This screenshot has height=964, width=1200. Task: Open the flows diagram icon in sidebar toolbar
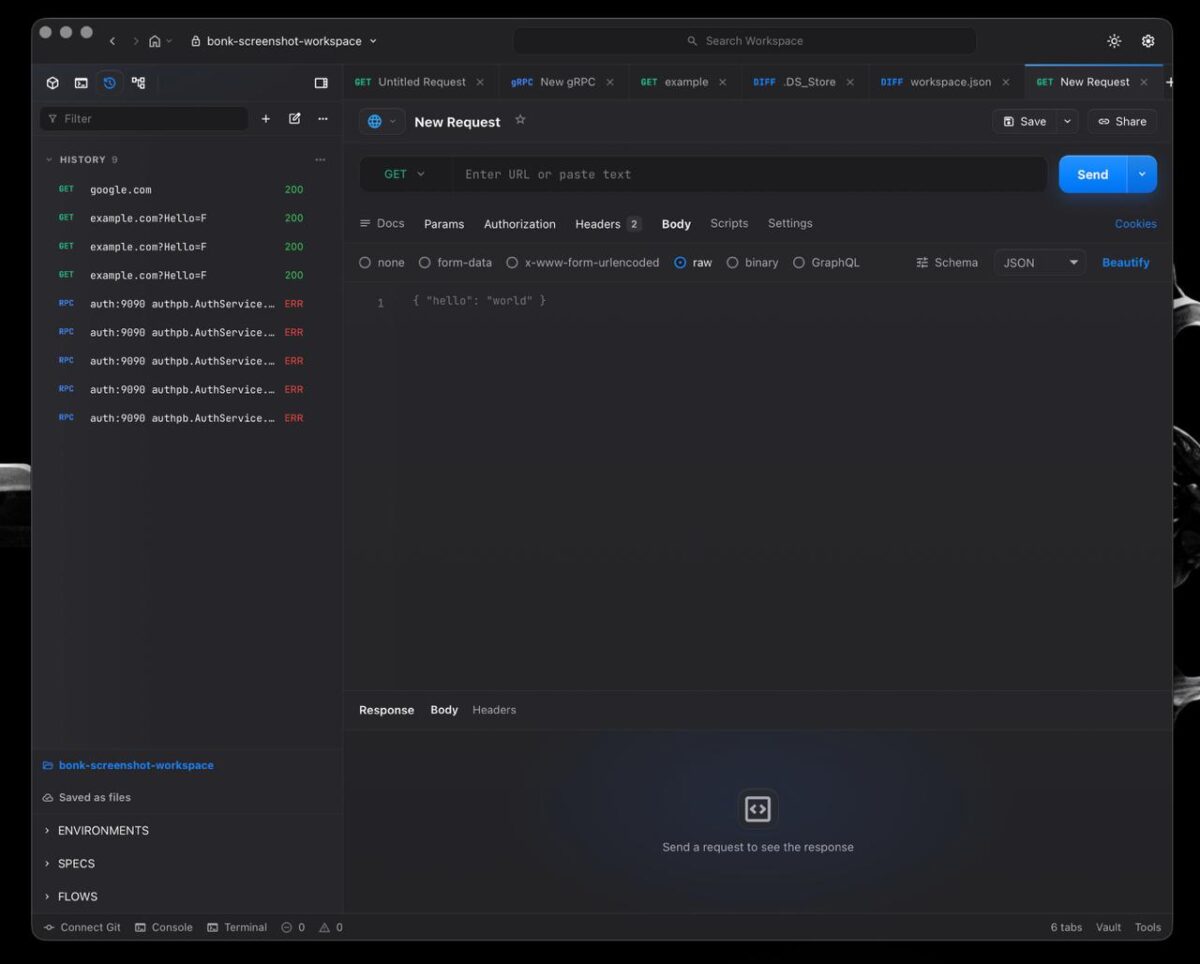click(x=138, y=83)
